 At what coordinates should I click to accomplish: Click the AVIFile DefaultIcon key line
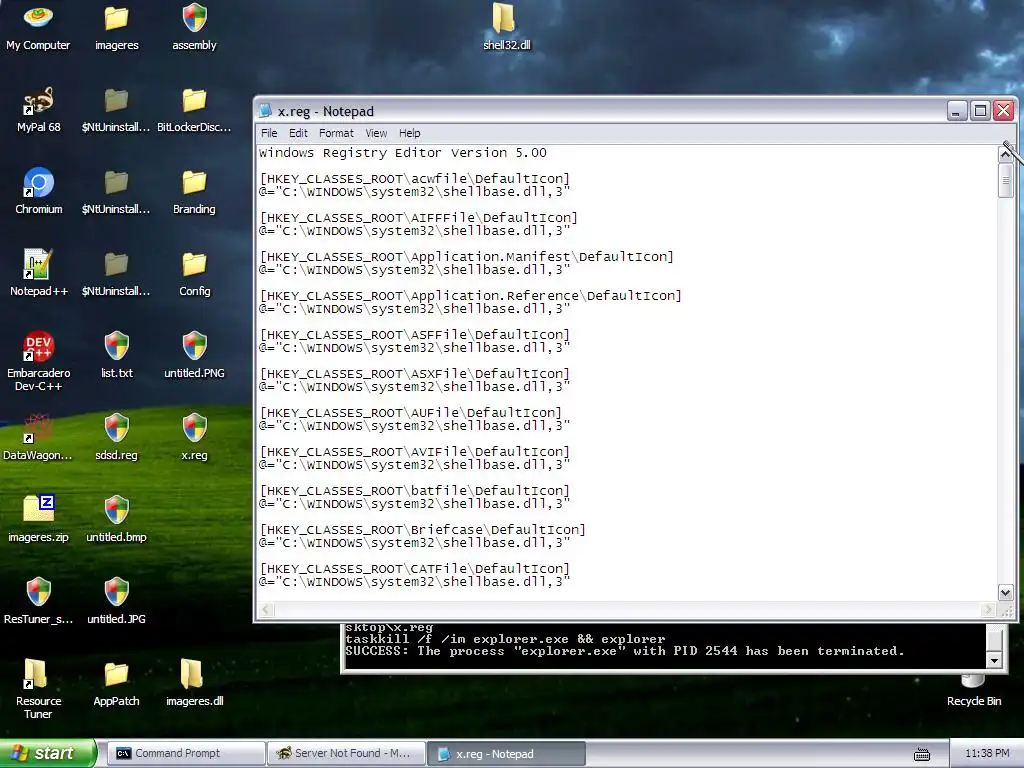coord(415,452)
